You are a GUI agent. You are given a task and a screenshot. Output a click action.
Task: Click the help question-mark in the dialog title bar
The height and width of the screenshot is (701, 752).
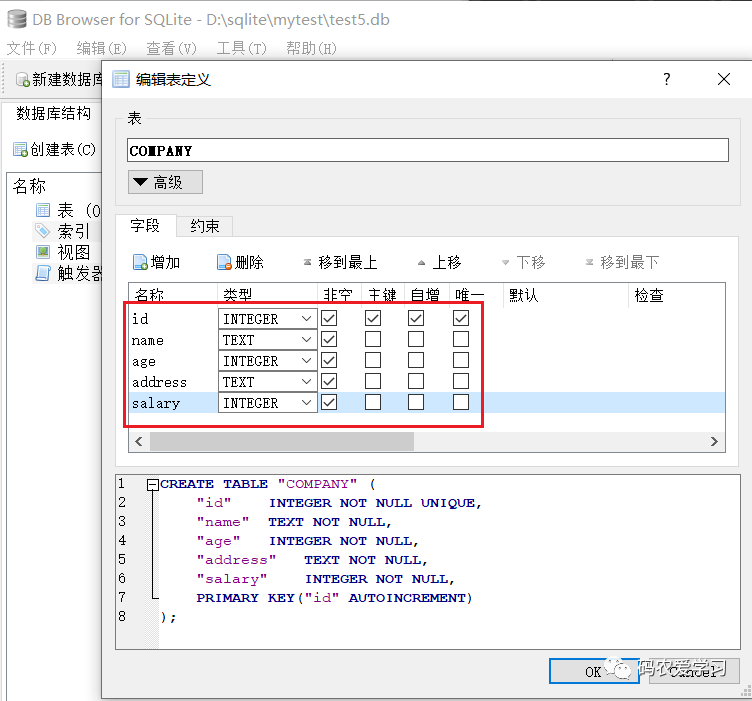tap(667, 79)
